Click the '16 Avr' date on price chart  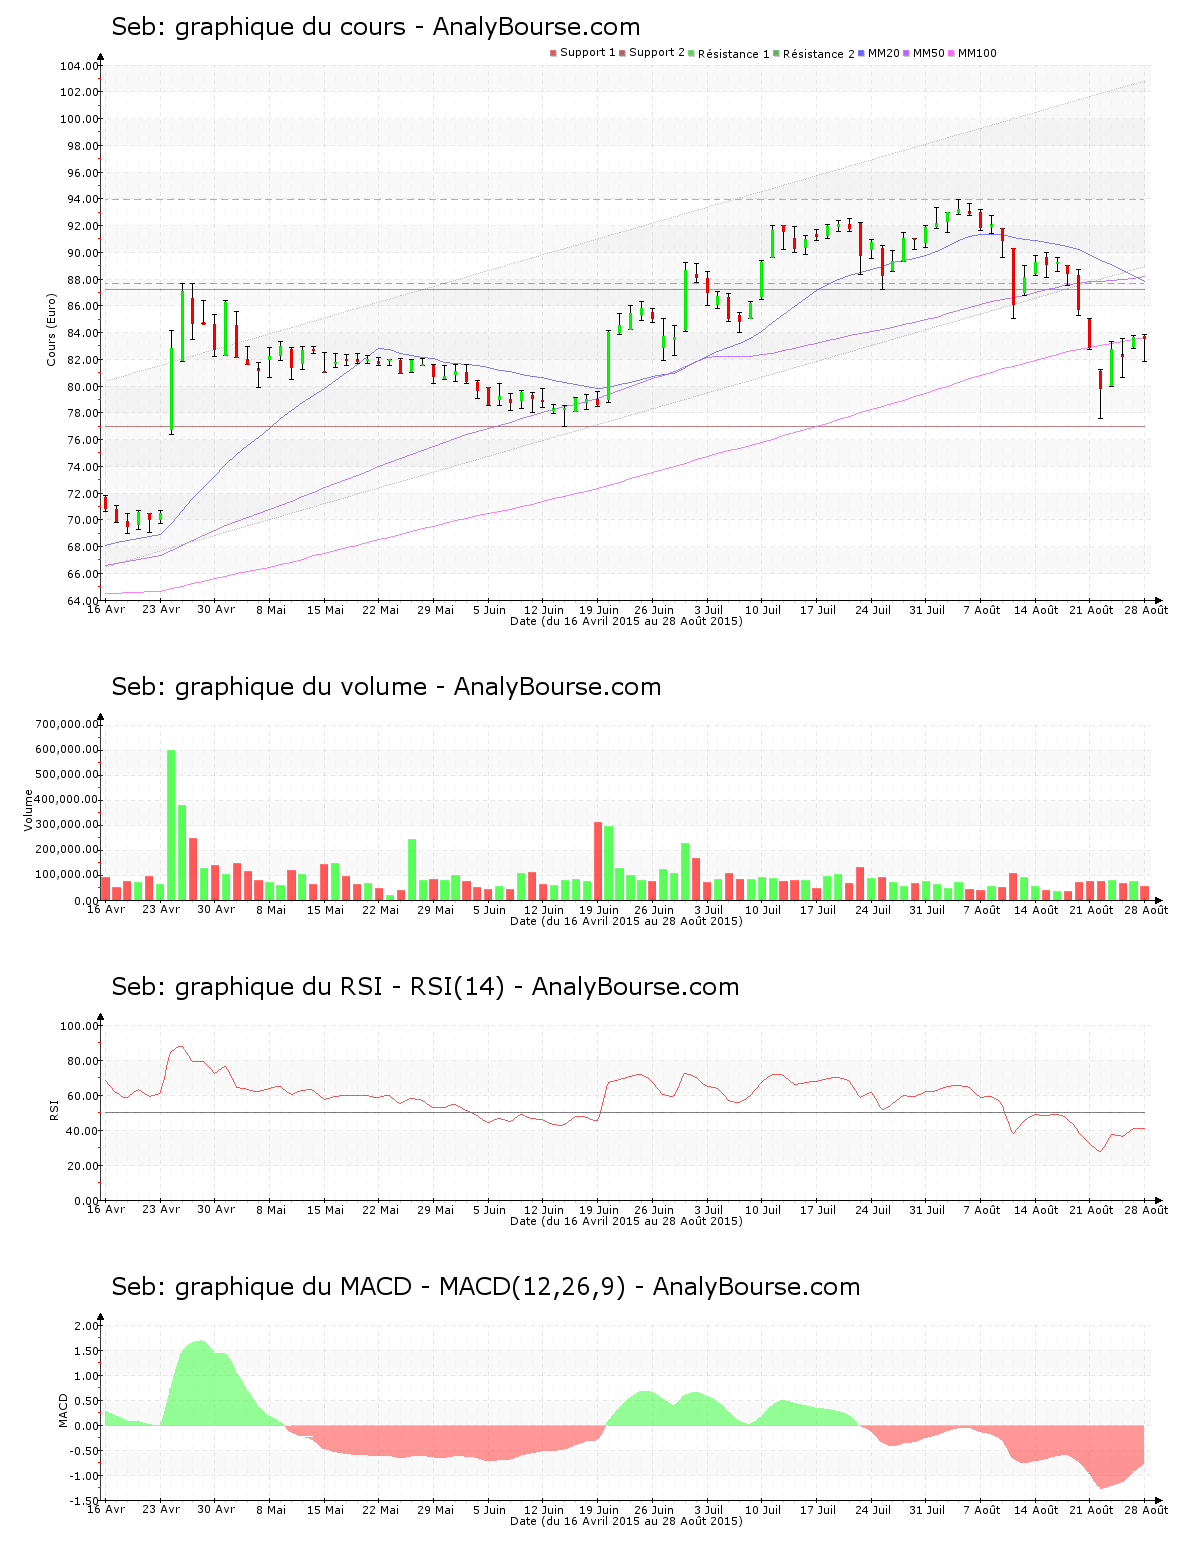(106, 610)
